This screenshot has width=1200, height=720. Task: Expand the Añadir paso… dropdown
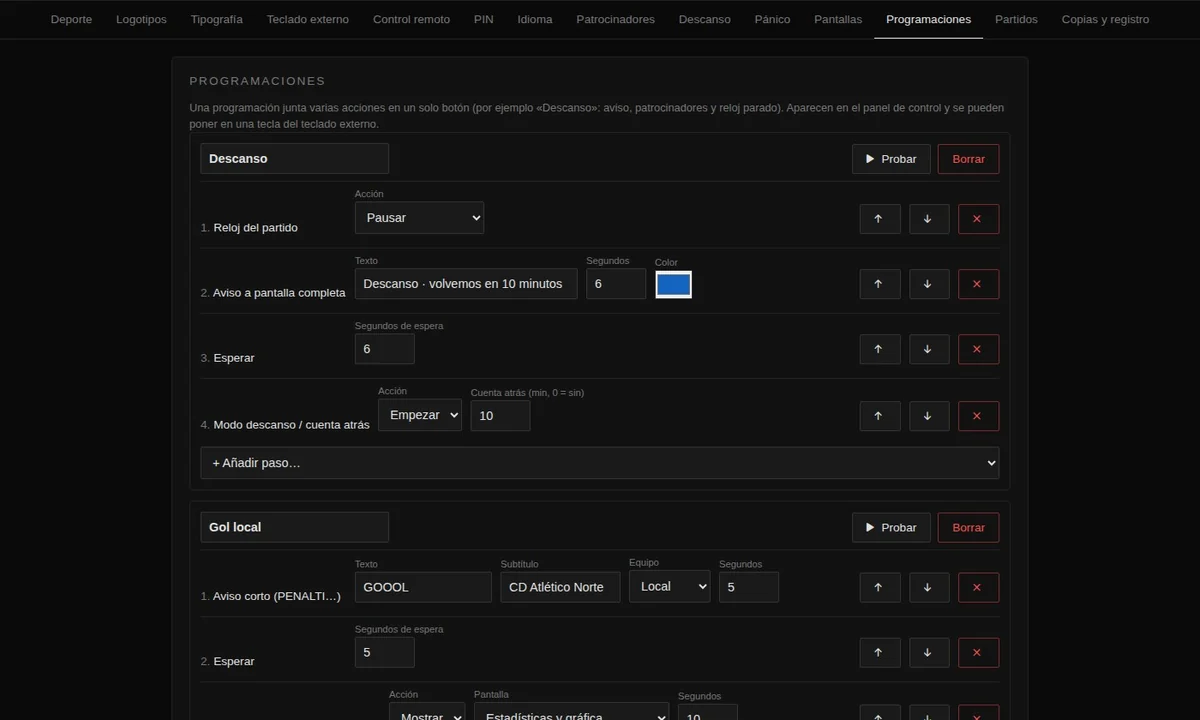point(600,463)
